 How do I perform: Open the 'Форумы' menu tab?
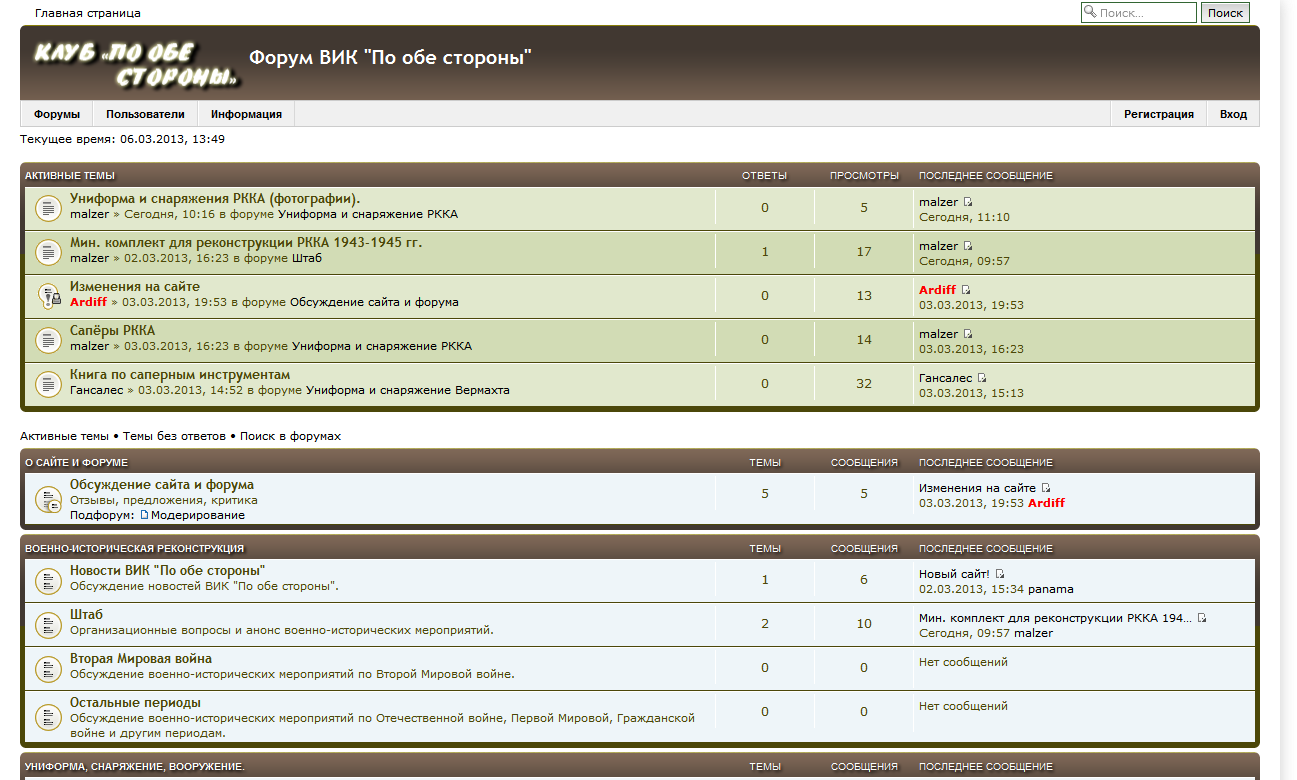pyautogui.click(x=57, y=114)
